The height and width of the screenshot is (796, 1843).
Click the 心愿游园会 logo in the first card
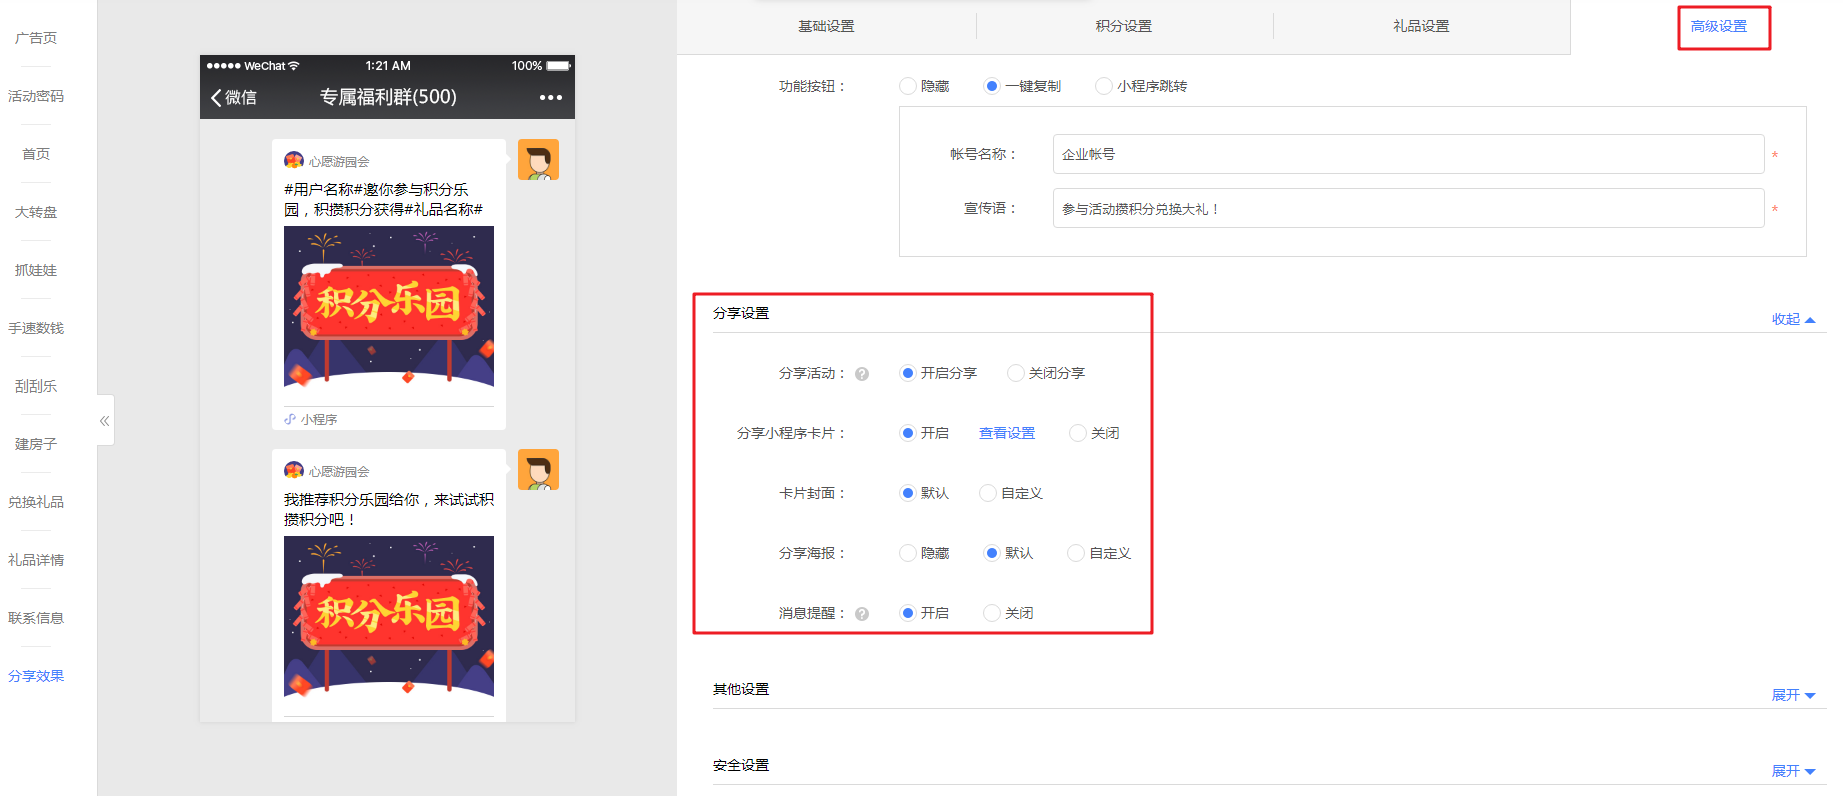(294, 160)
